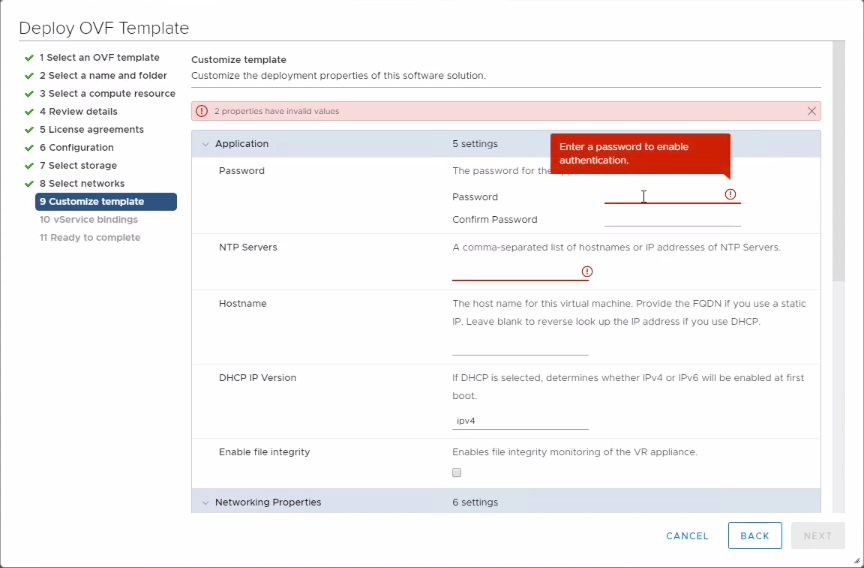Dismiss the invalid properties alert banner
Image resolution: width=864 pixels, height=568 pixels.
tap(811, 111)
